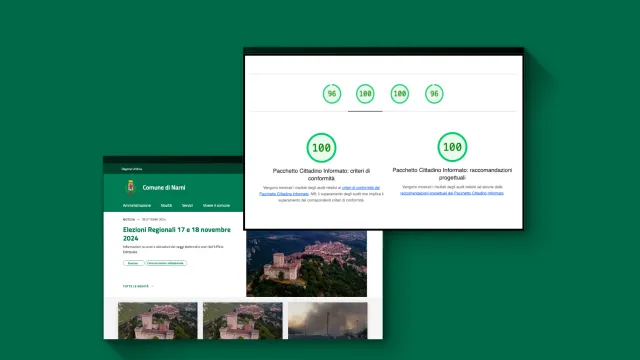The image size is (640, 360).
Task: Open the smoky sky news card thumbnail
Action: pyautogui.click(x=328, y=320)
